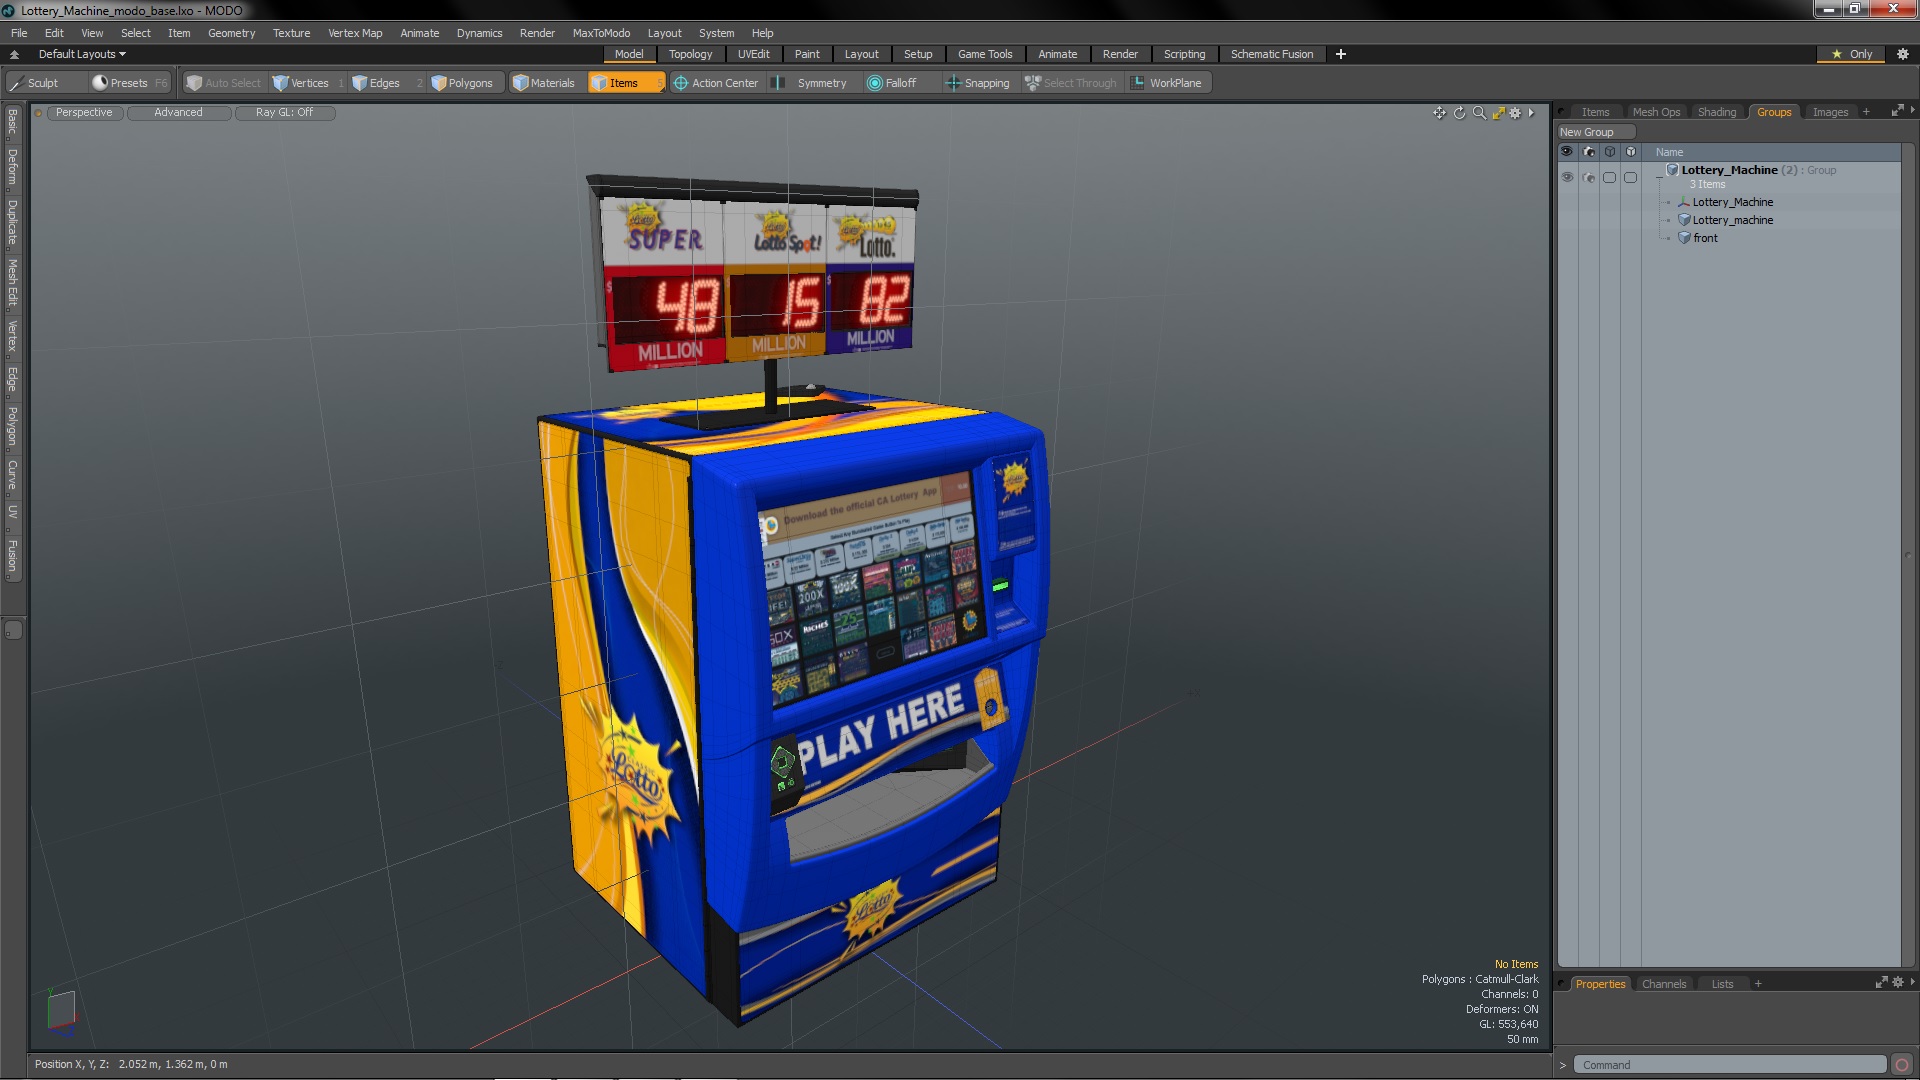
Task: Expand the Groups panel options arrow
Action: 1912,111
